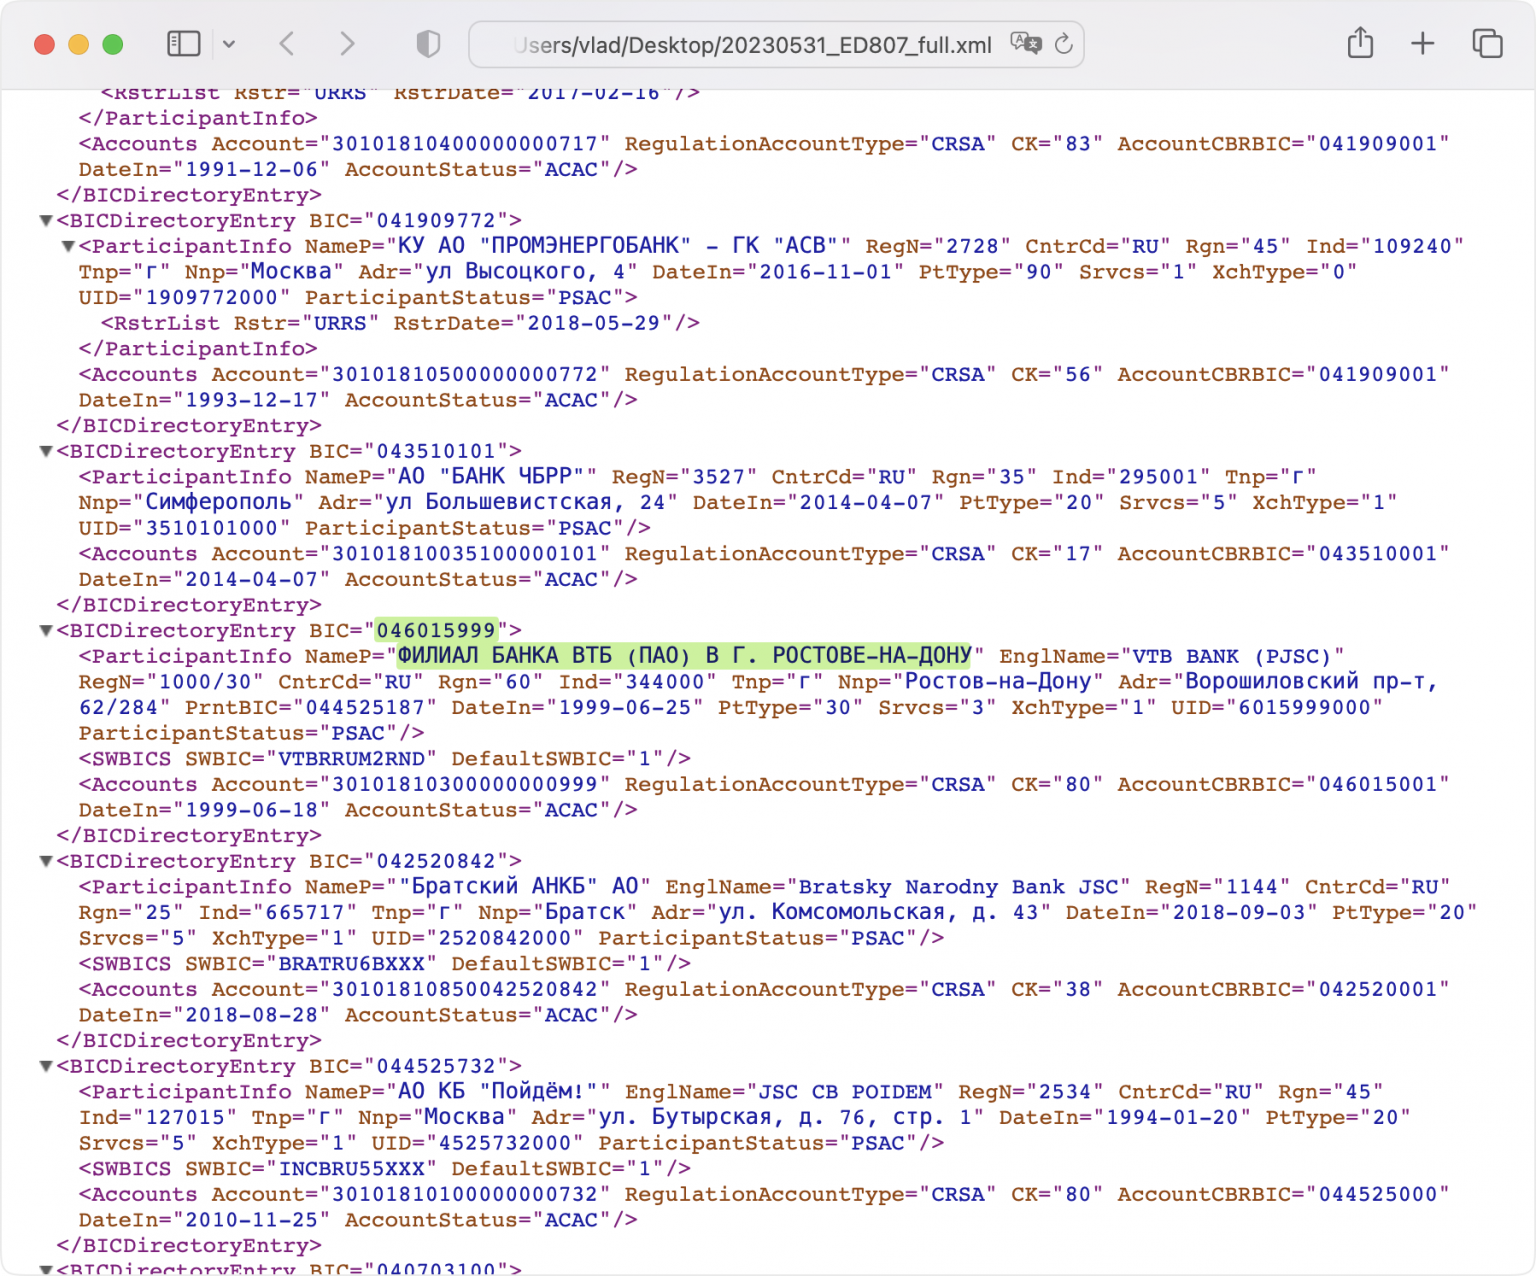Collapse BICDirectoryEntry with BIC 044525732

coord(46,1066)
